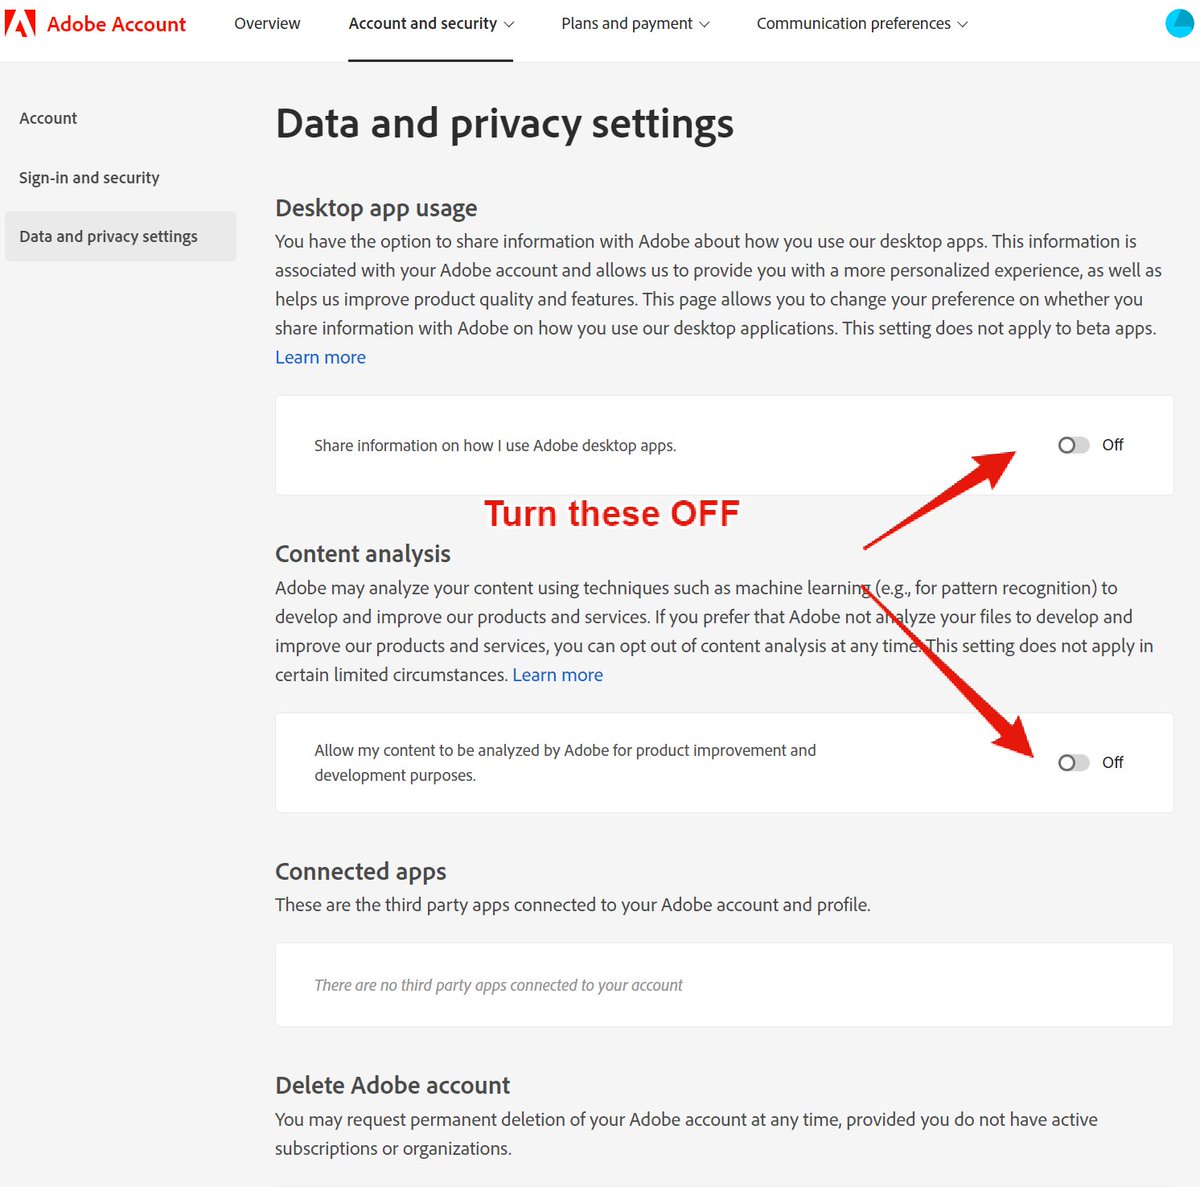This screenshot has width=1200, height=1187.
Task: Open Learn more link under Desktop app usage
Action: [320, 357]
